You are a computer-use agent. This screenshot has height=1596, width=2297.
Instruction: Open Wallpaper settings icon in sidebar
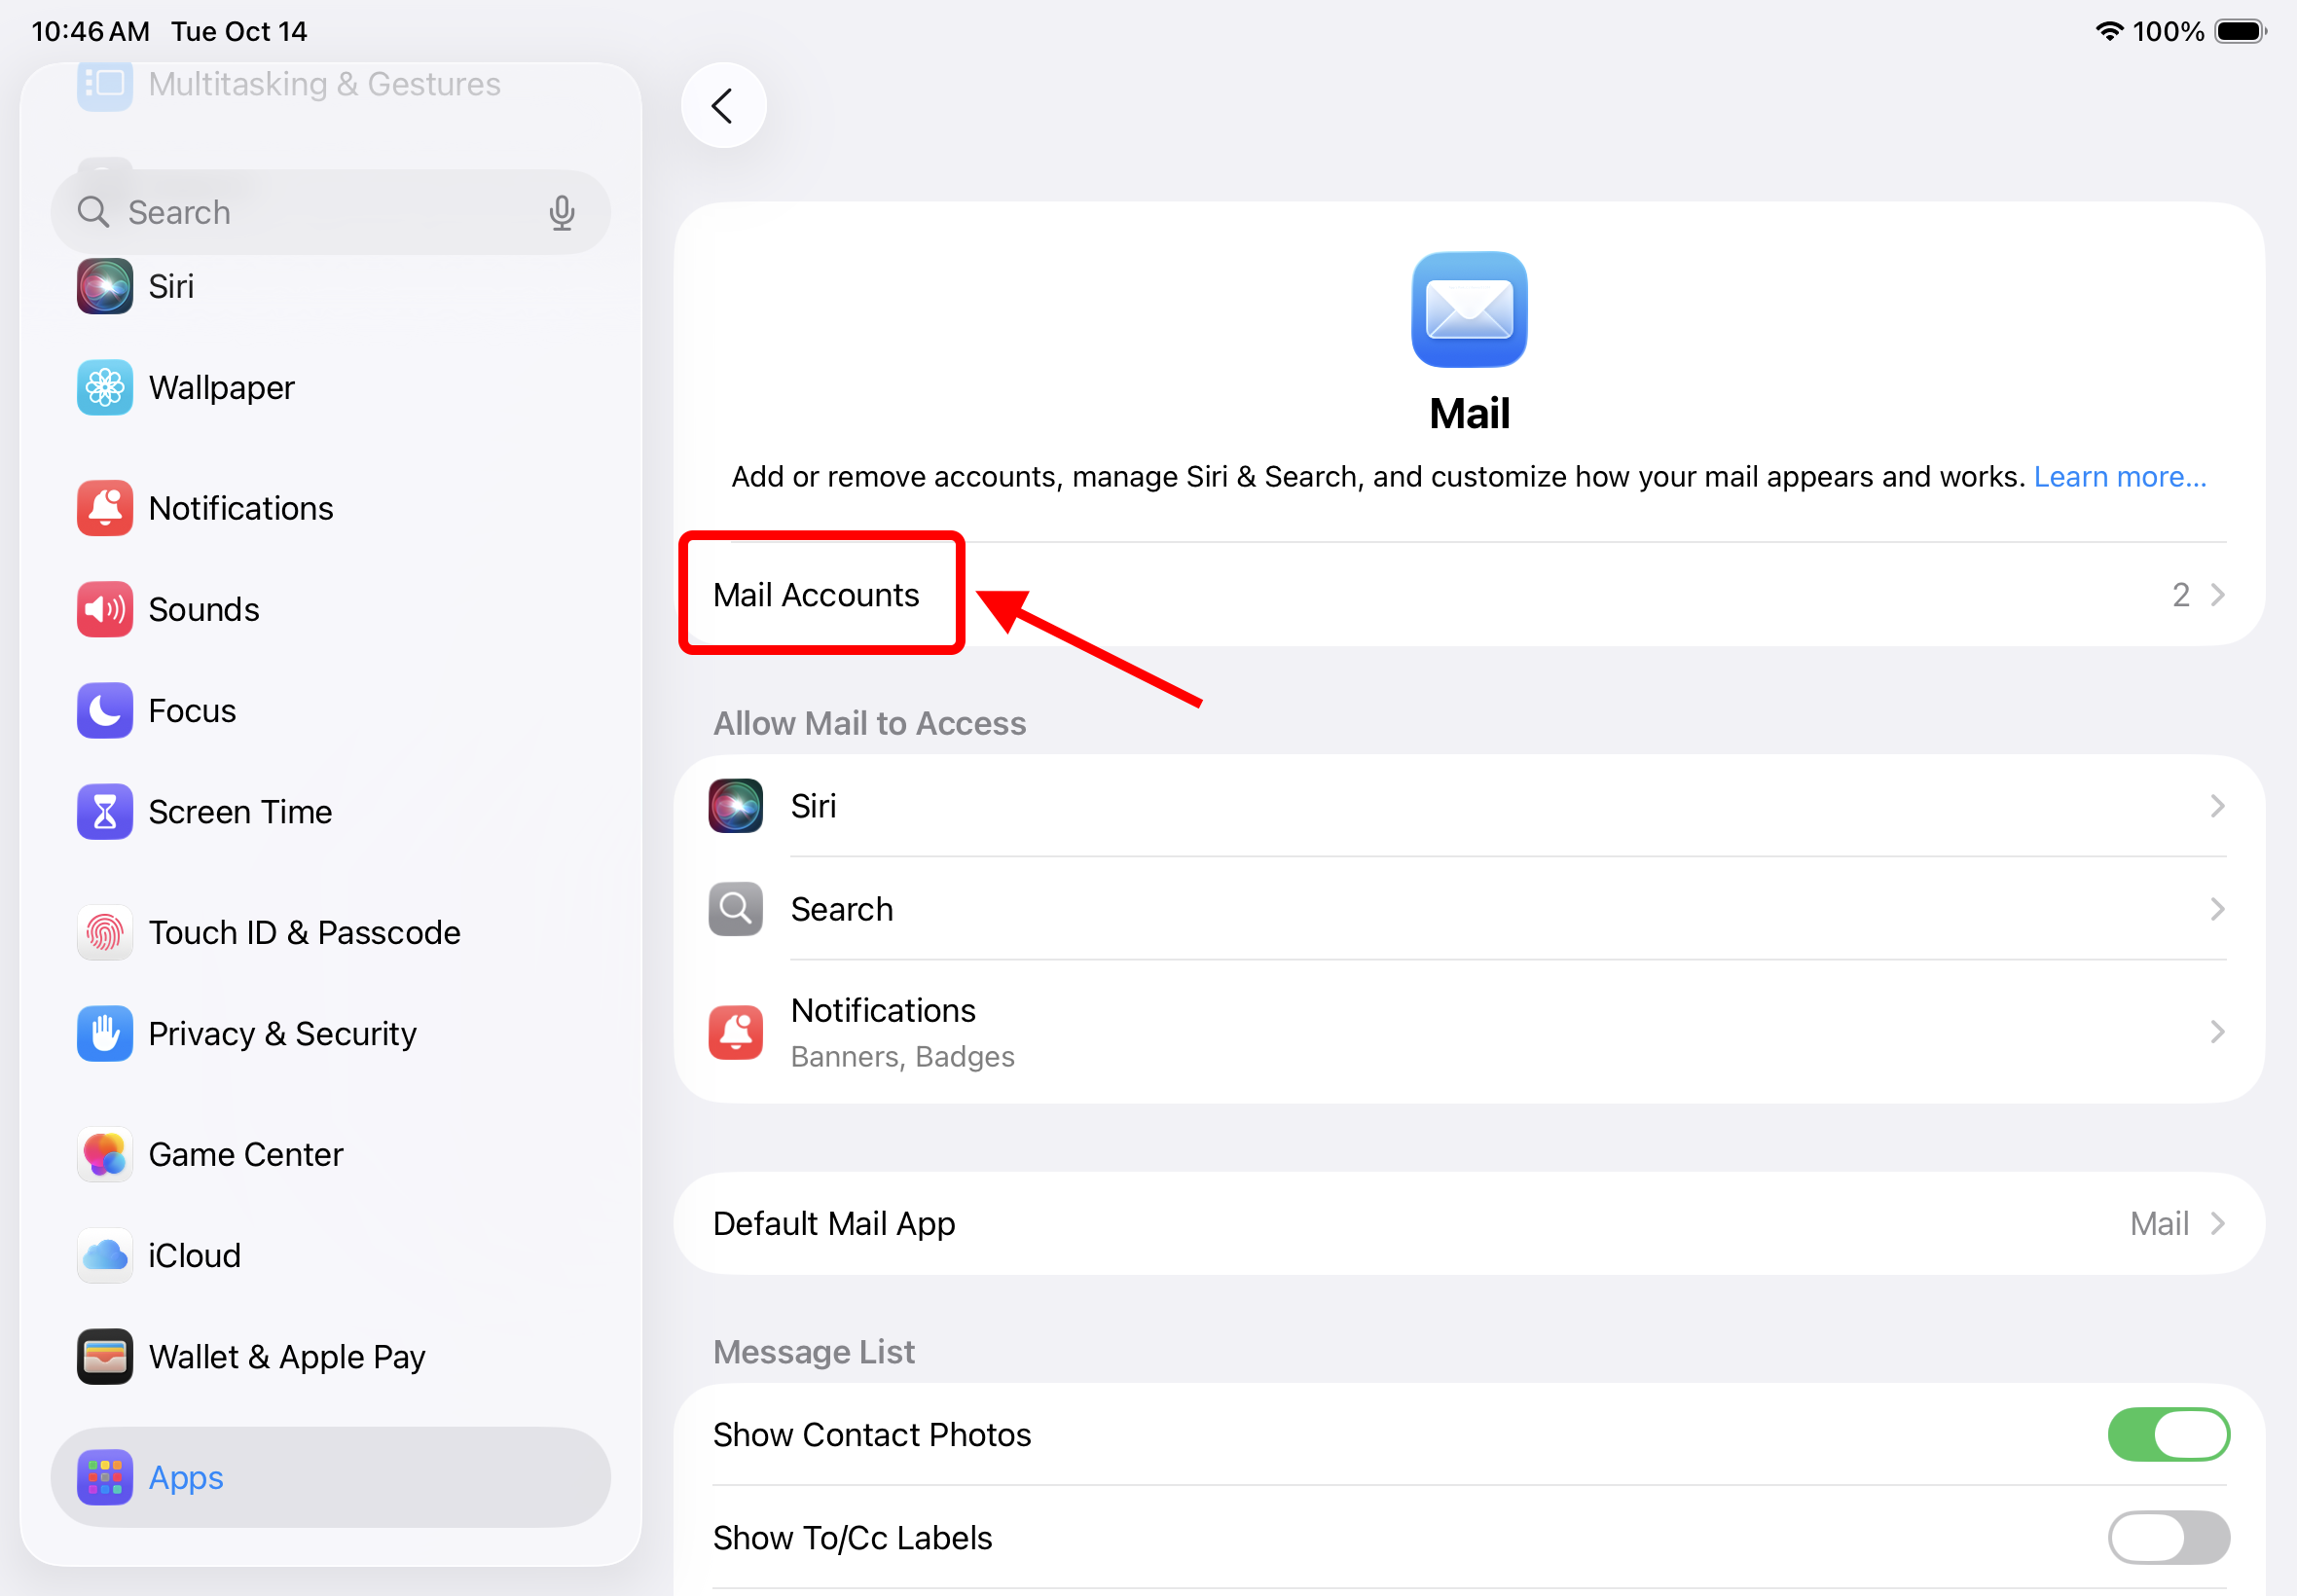(x=105, y=387)
